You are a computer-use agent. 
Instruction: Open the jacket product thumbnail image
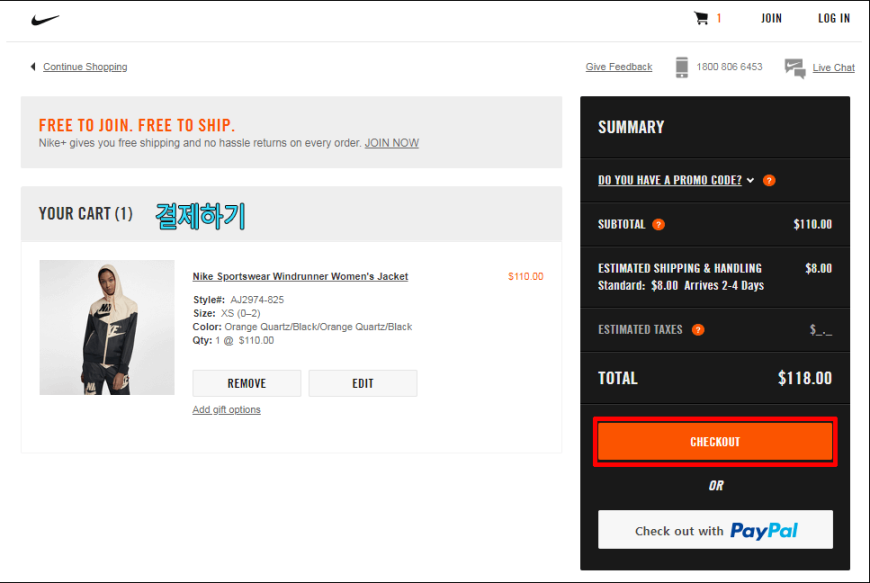[107, 327]
